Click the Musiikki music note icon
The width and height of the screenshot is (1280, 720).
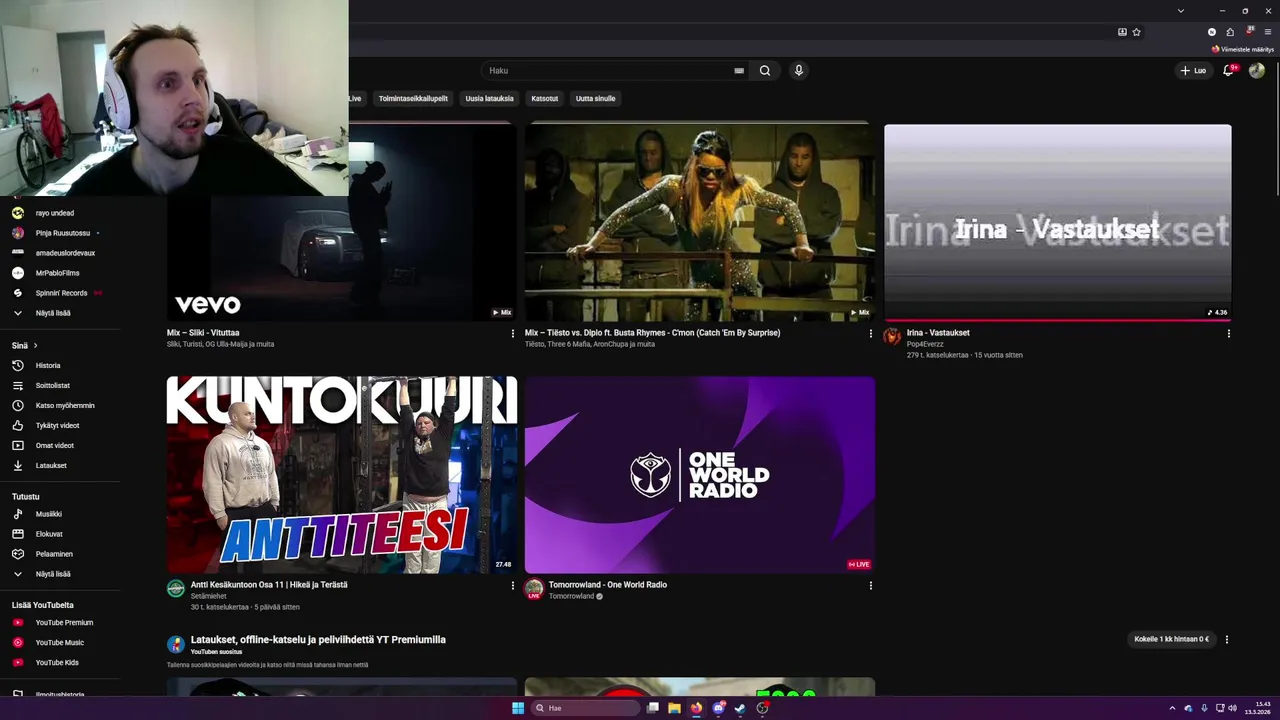point(18,514)
